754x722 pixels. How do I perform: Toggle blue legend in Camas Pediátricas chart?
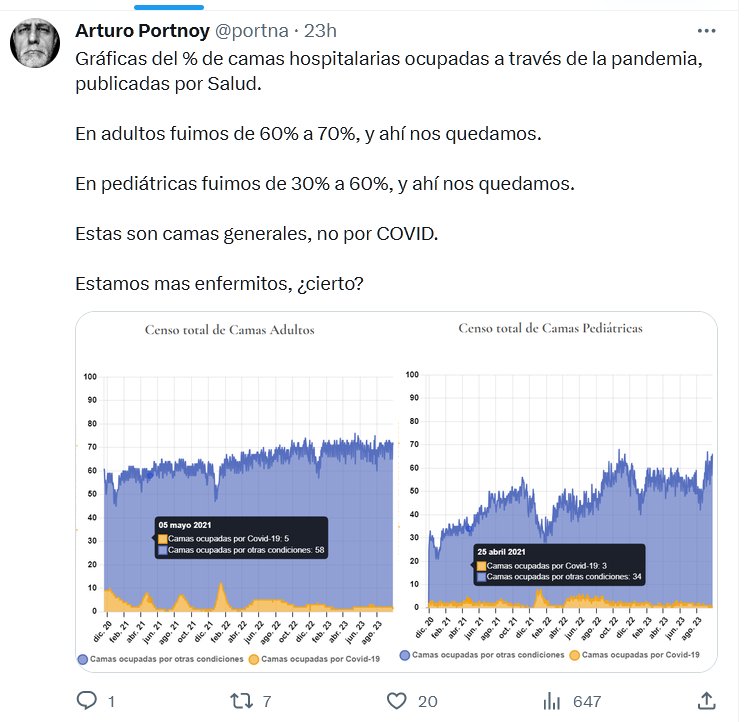pyautogui.click(x=405, y=655)
